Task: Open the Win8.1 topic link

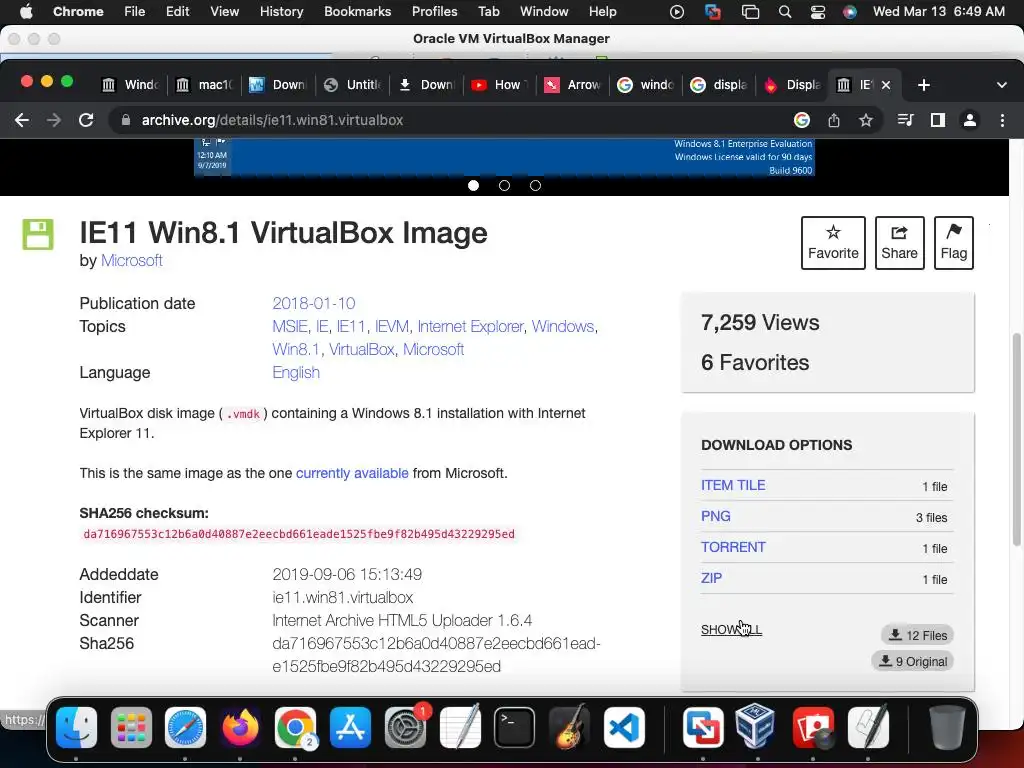Action: coord(296,349)
